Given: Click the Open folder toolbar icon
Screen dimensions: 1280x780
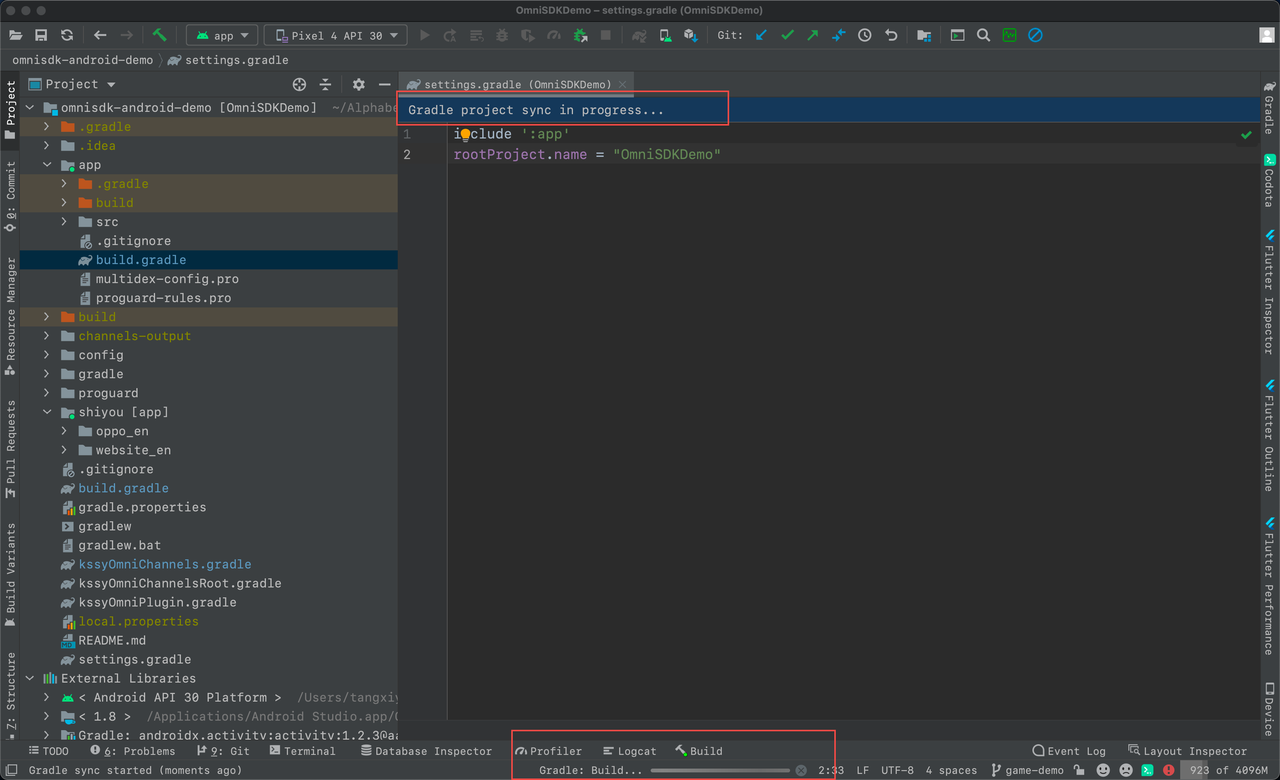Looking at the screenshot, I should click(16, 35).
